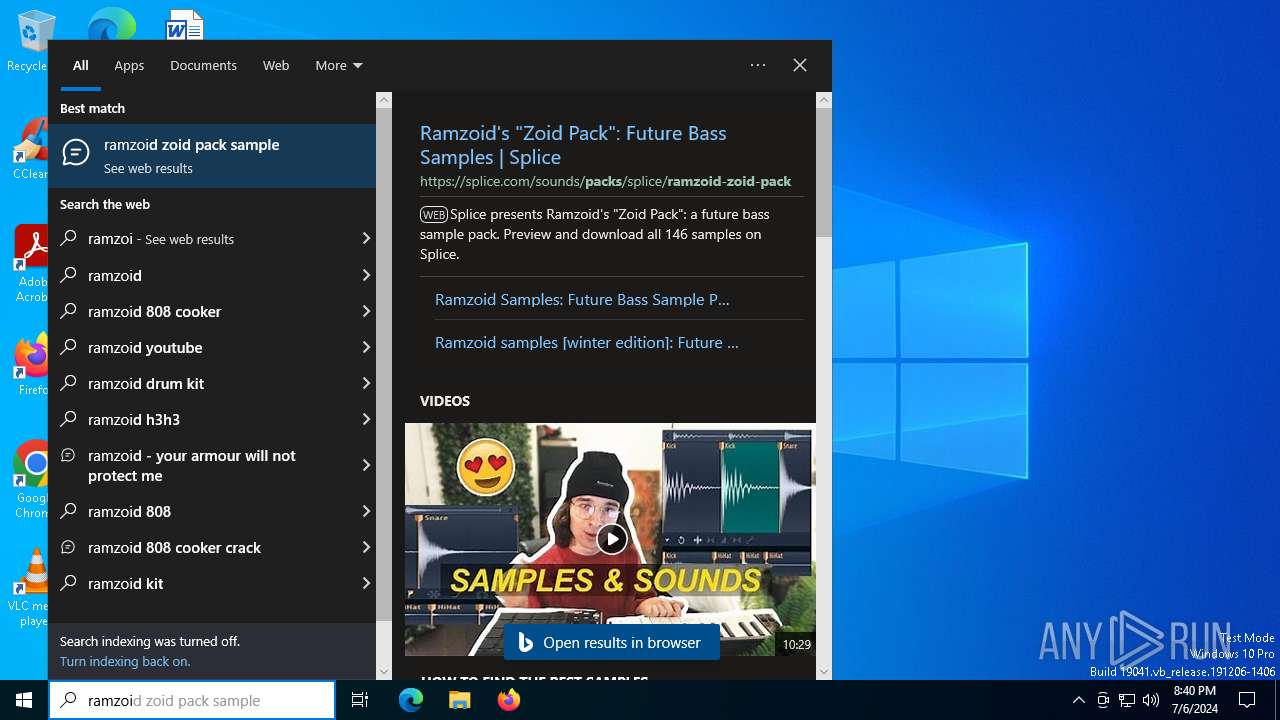
Task: Switch to the All tab
Action: (81, 65)
